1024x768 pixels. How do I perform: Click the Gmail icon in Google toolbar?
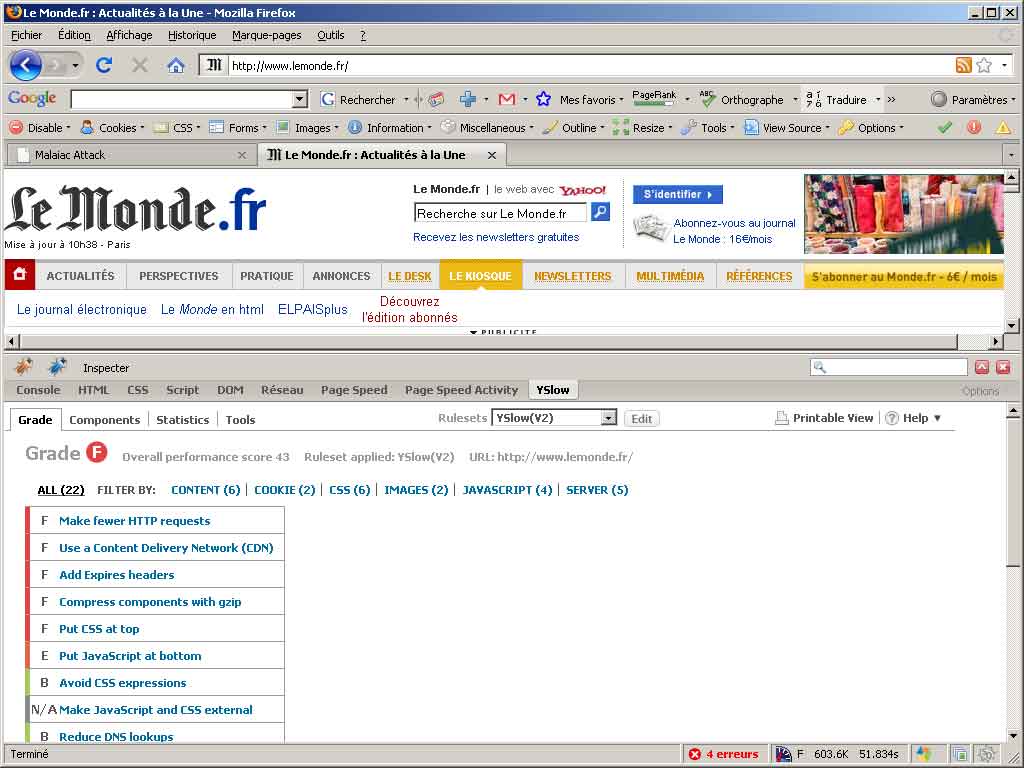507,99
